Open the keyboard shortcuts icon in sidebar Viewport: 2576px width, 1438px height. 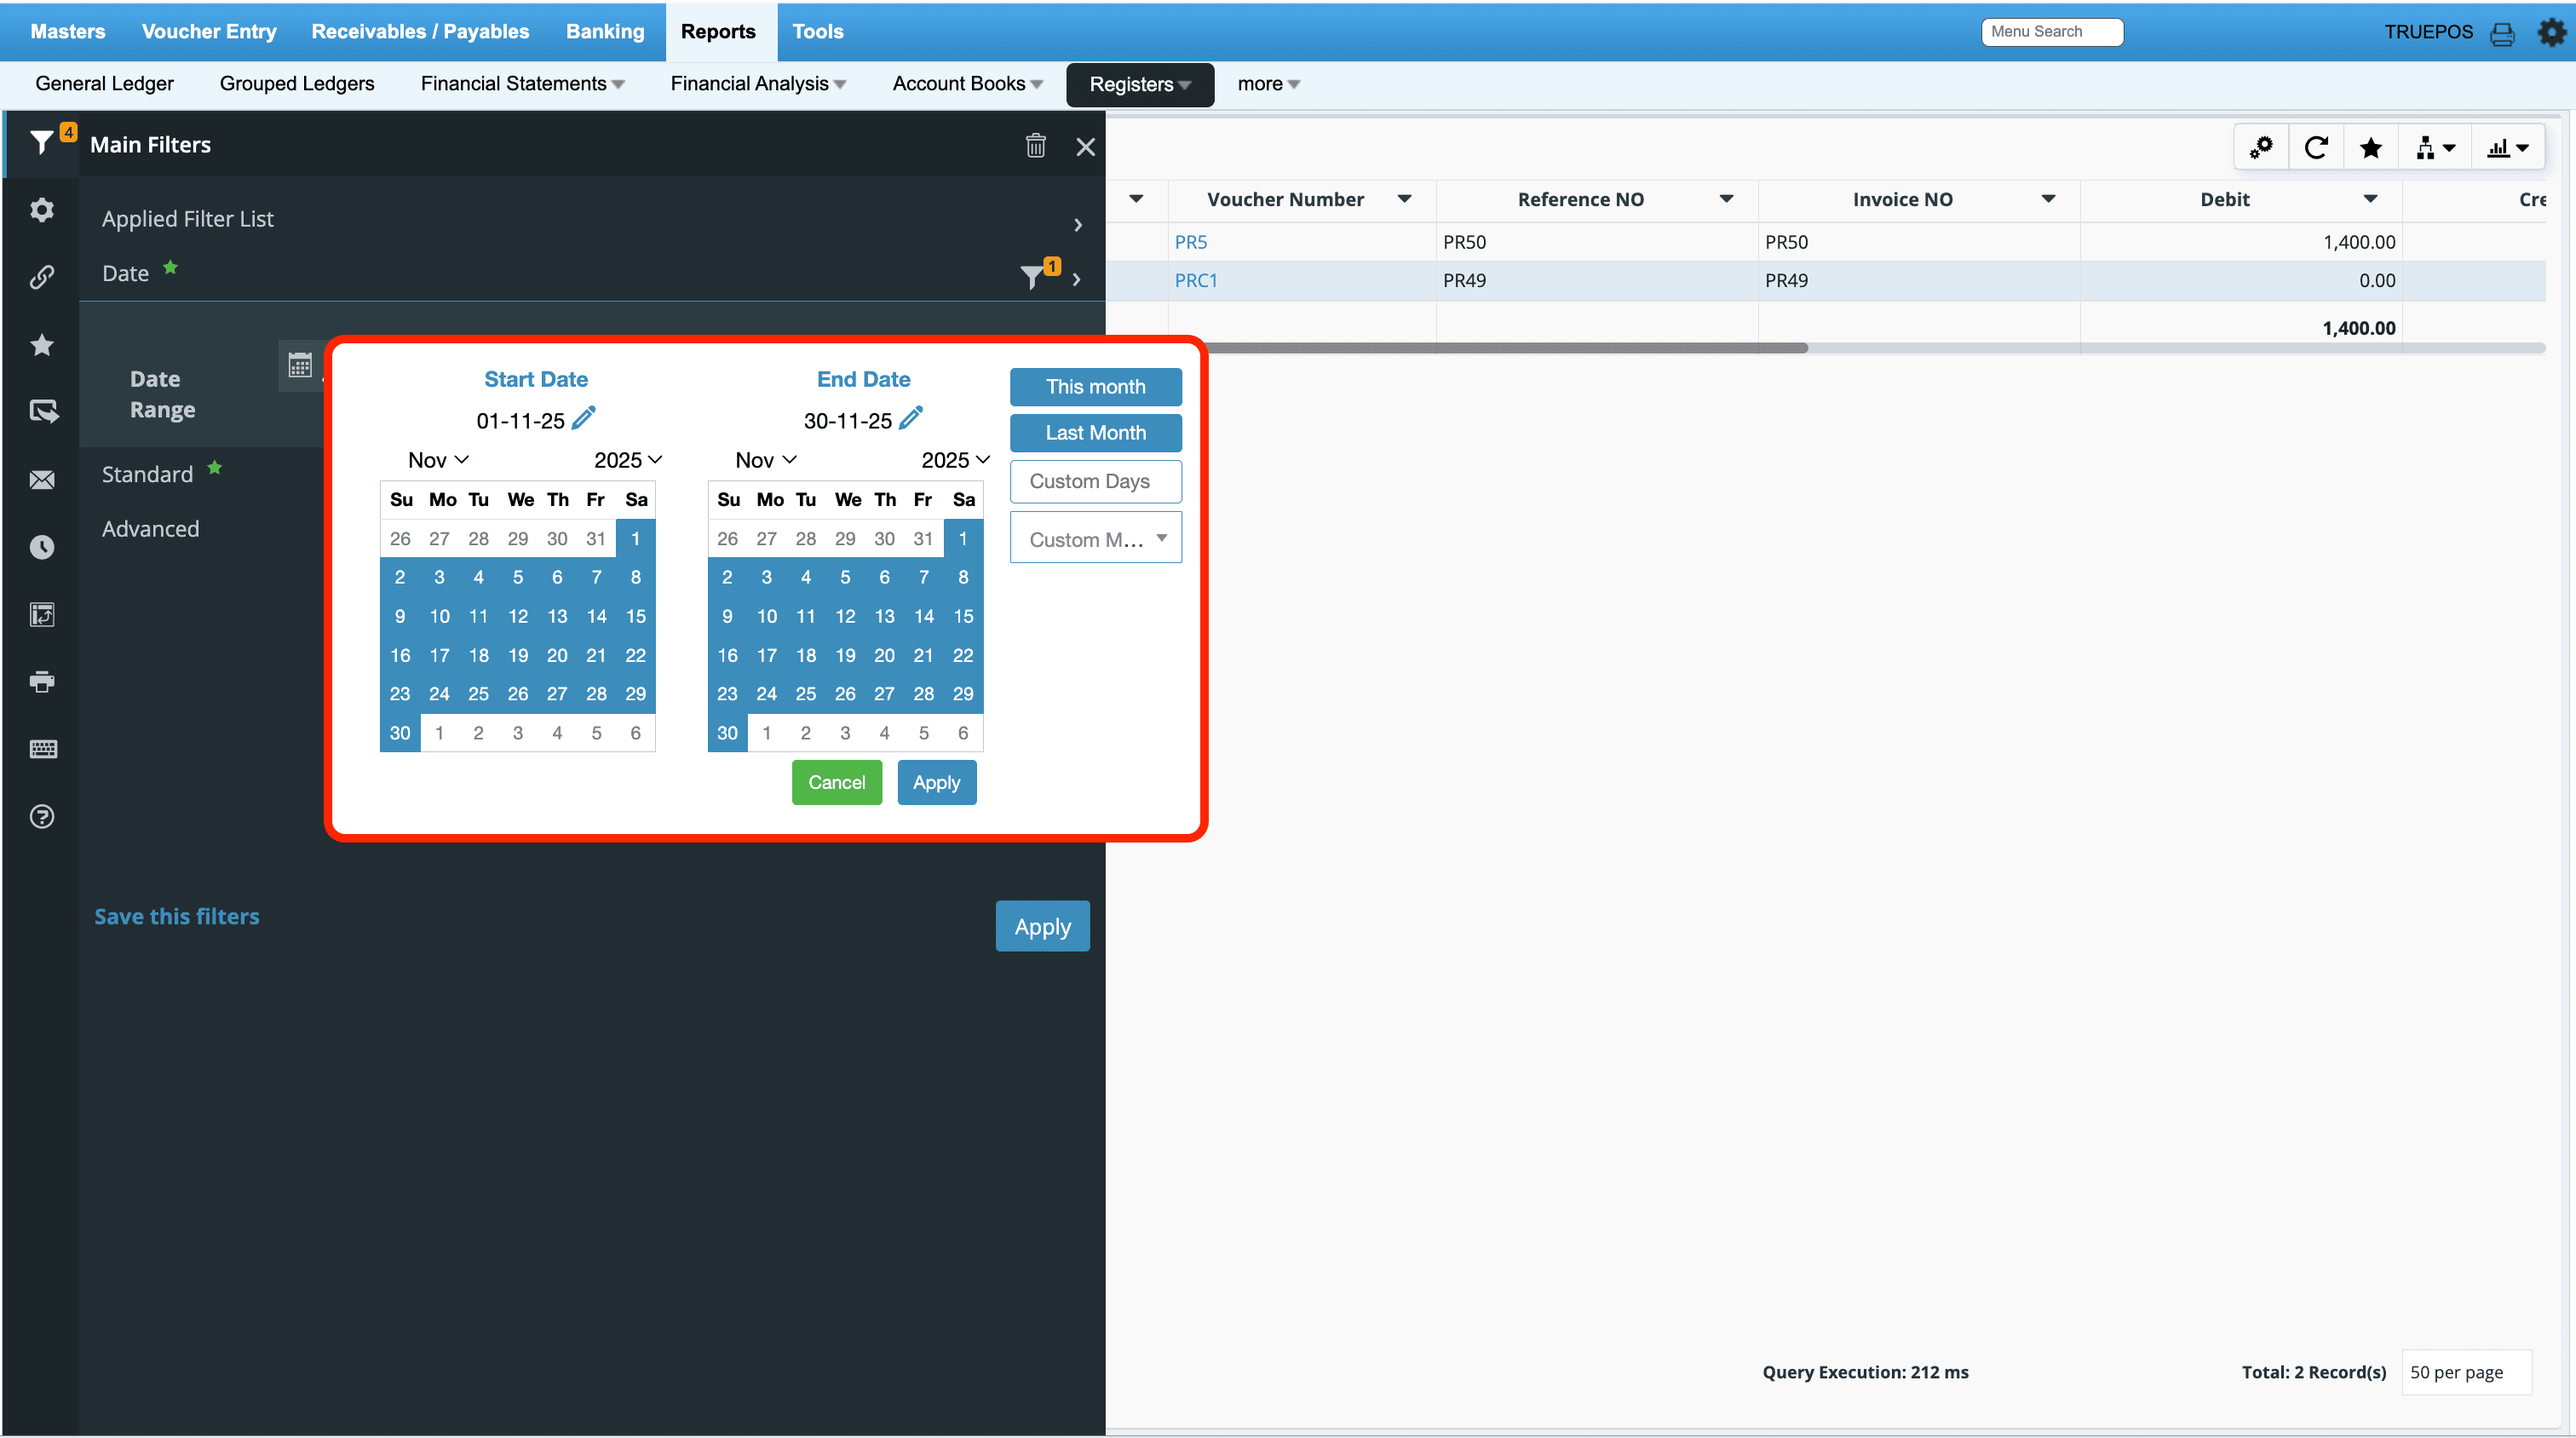pyautogui.click(x=42, y=749)
